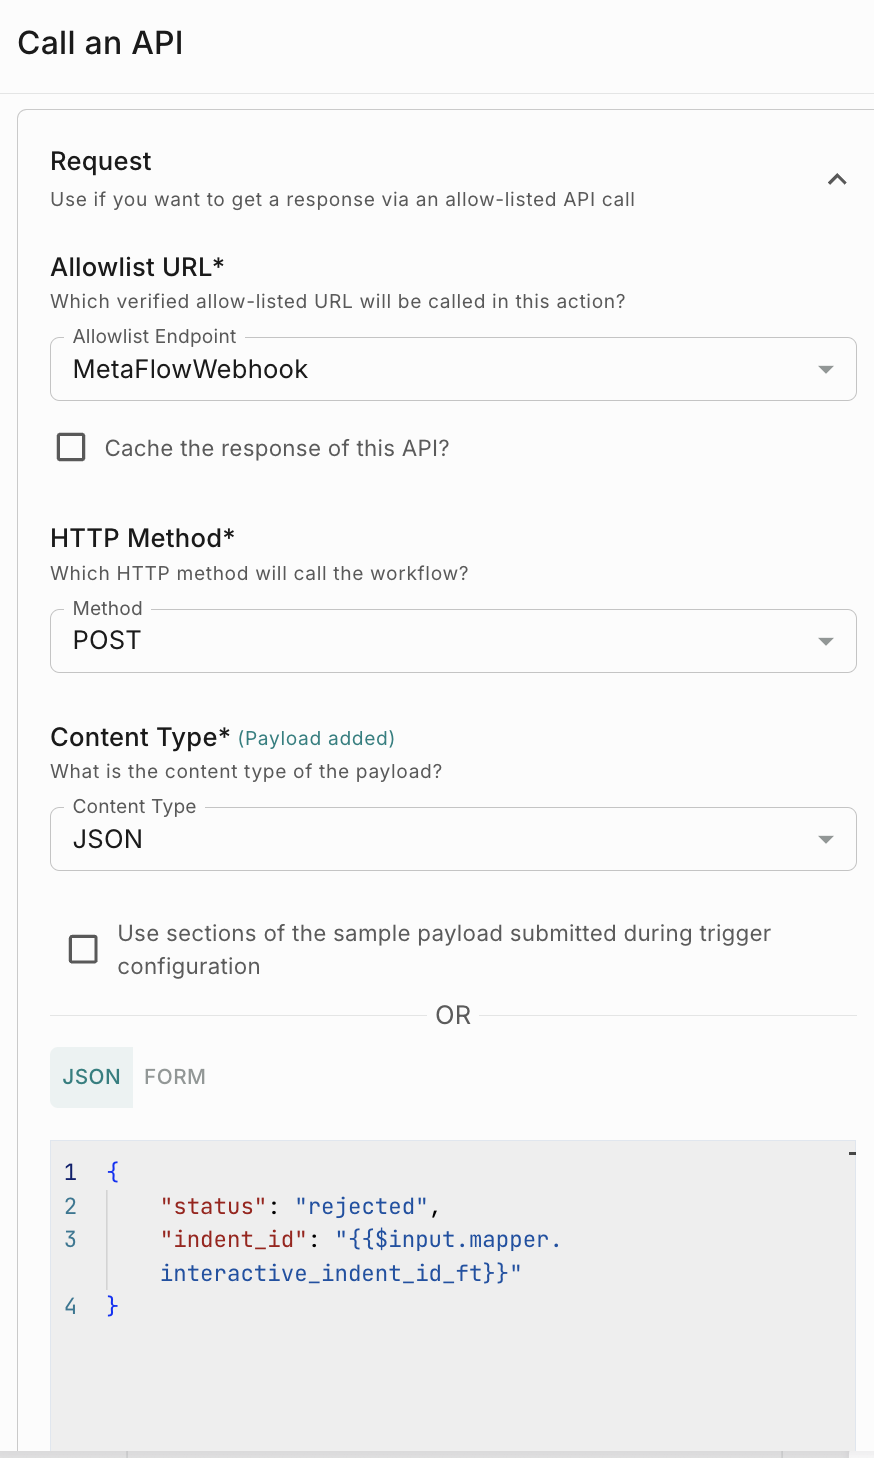Screen dimensions: 874x1458
Task: Click the (Payload added) label
Action: click(x=316, y=739)
